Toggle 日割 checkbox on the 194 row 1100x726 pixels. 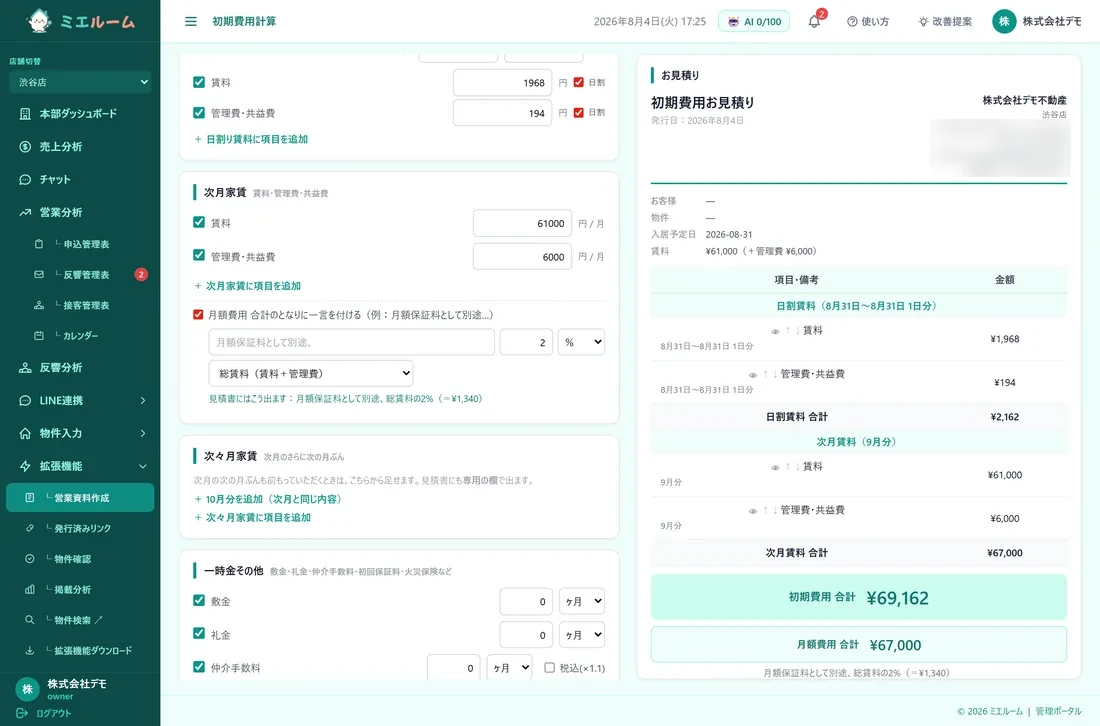click(579, 112)
